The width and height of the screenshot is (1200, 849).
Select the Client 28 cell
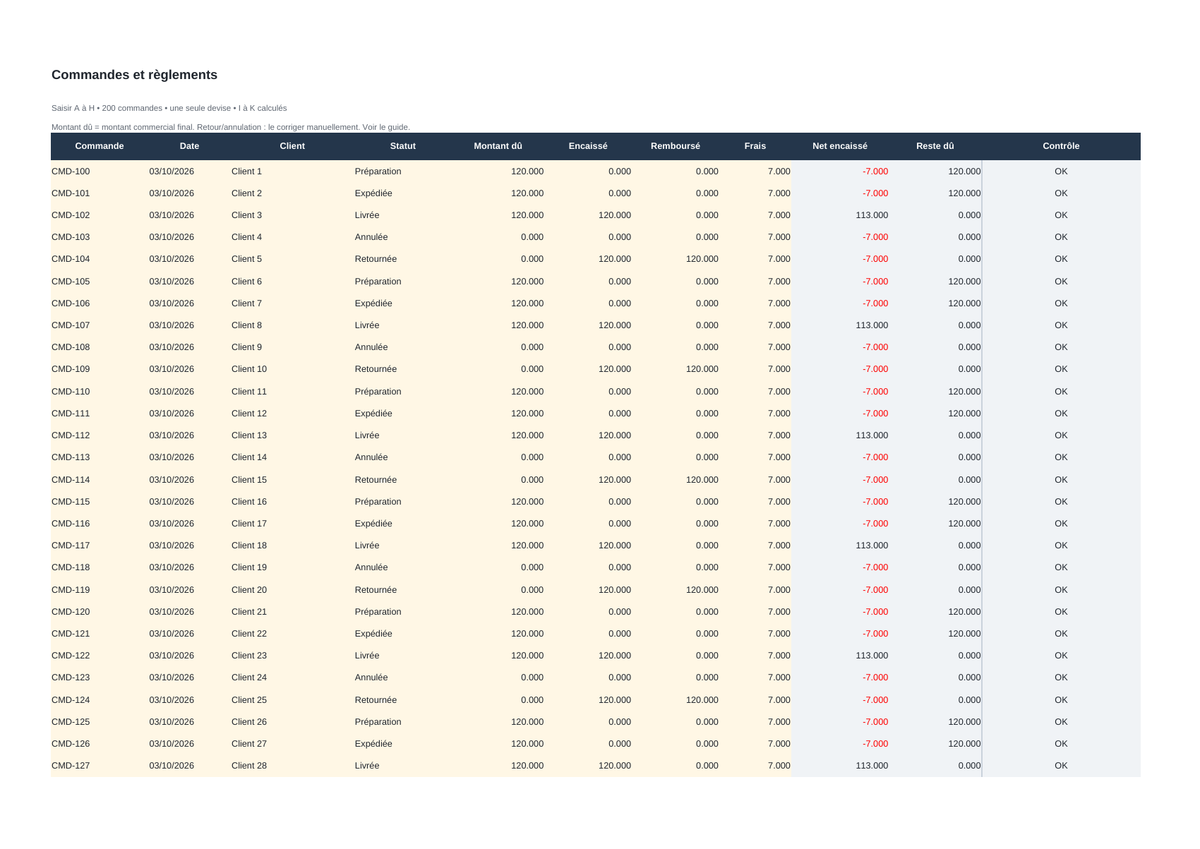[292, 766]
